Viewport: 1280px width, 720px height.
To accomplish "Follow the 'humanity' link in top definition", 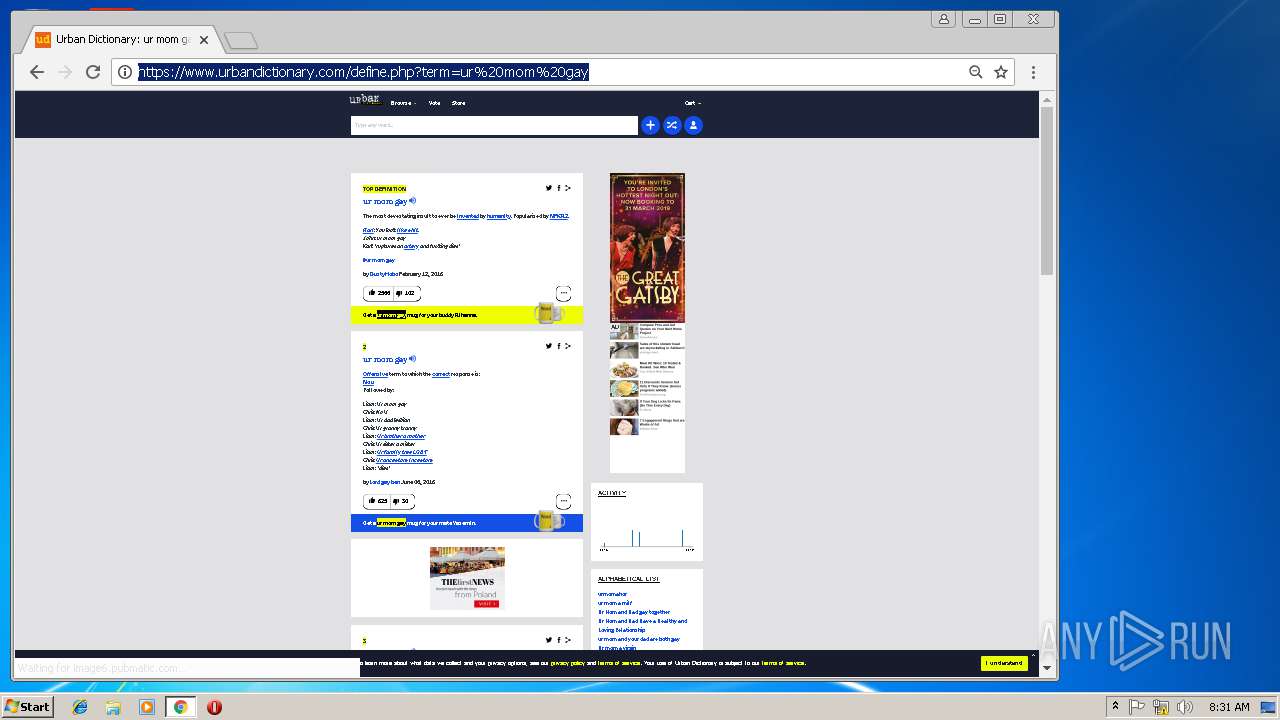I will [498, 216].
